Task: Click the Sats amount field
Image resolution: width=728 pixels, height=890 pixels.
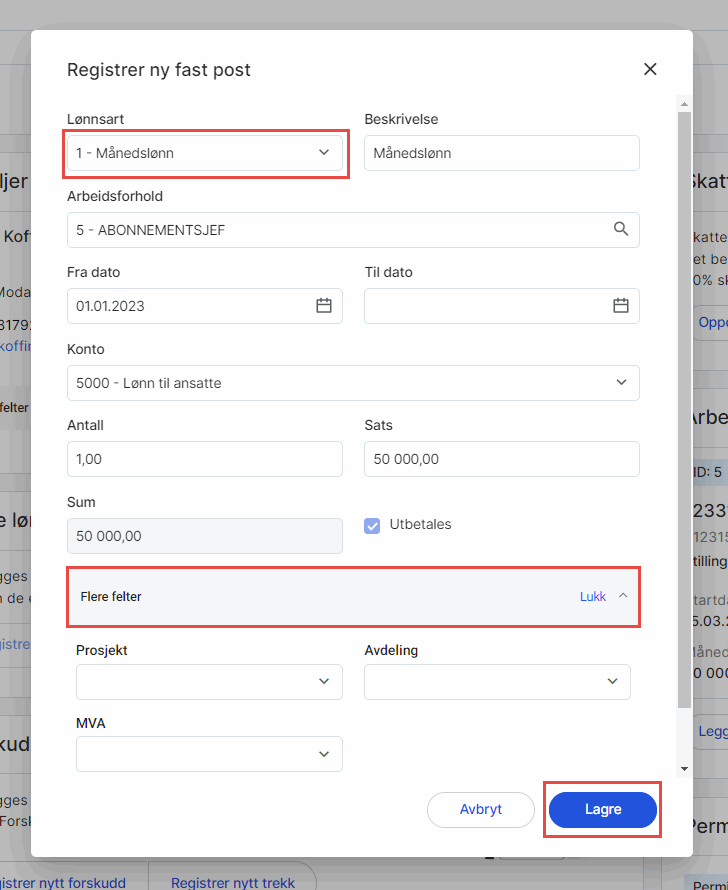Action: pos(501,459)
